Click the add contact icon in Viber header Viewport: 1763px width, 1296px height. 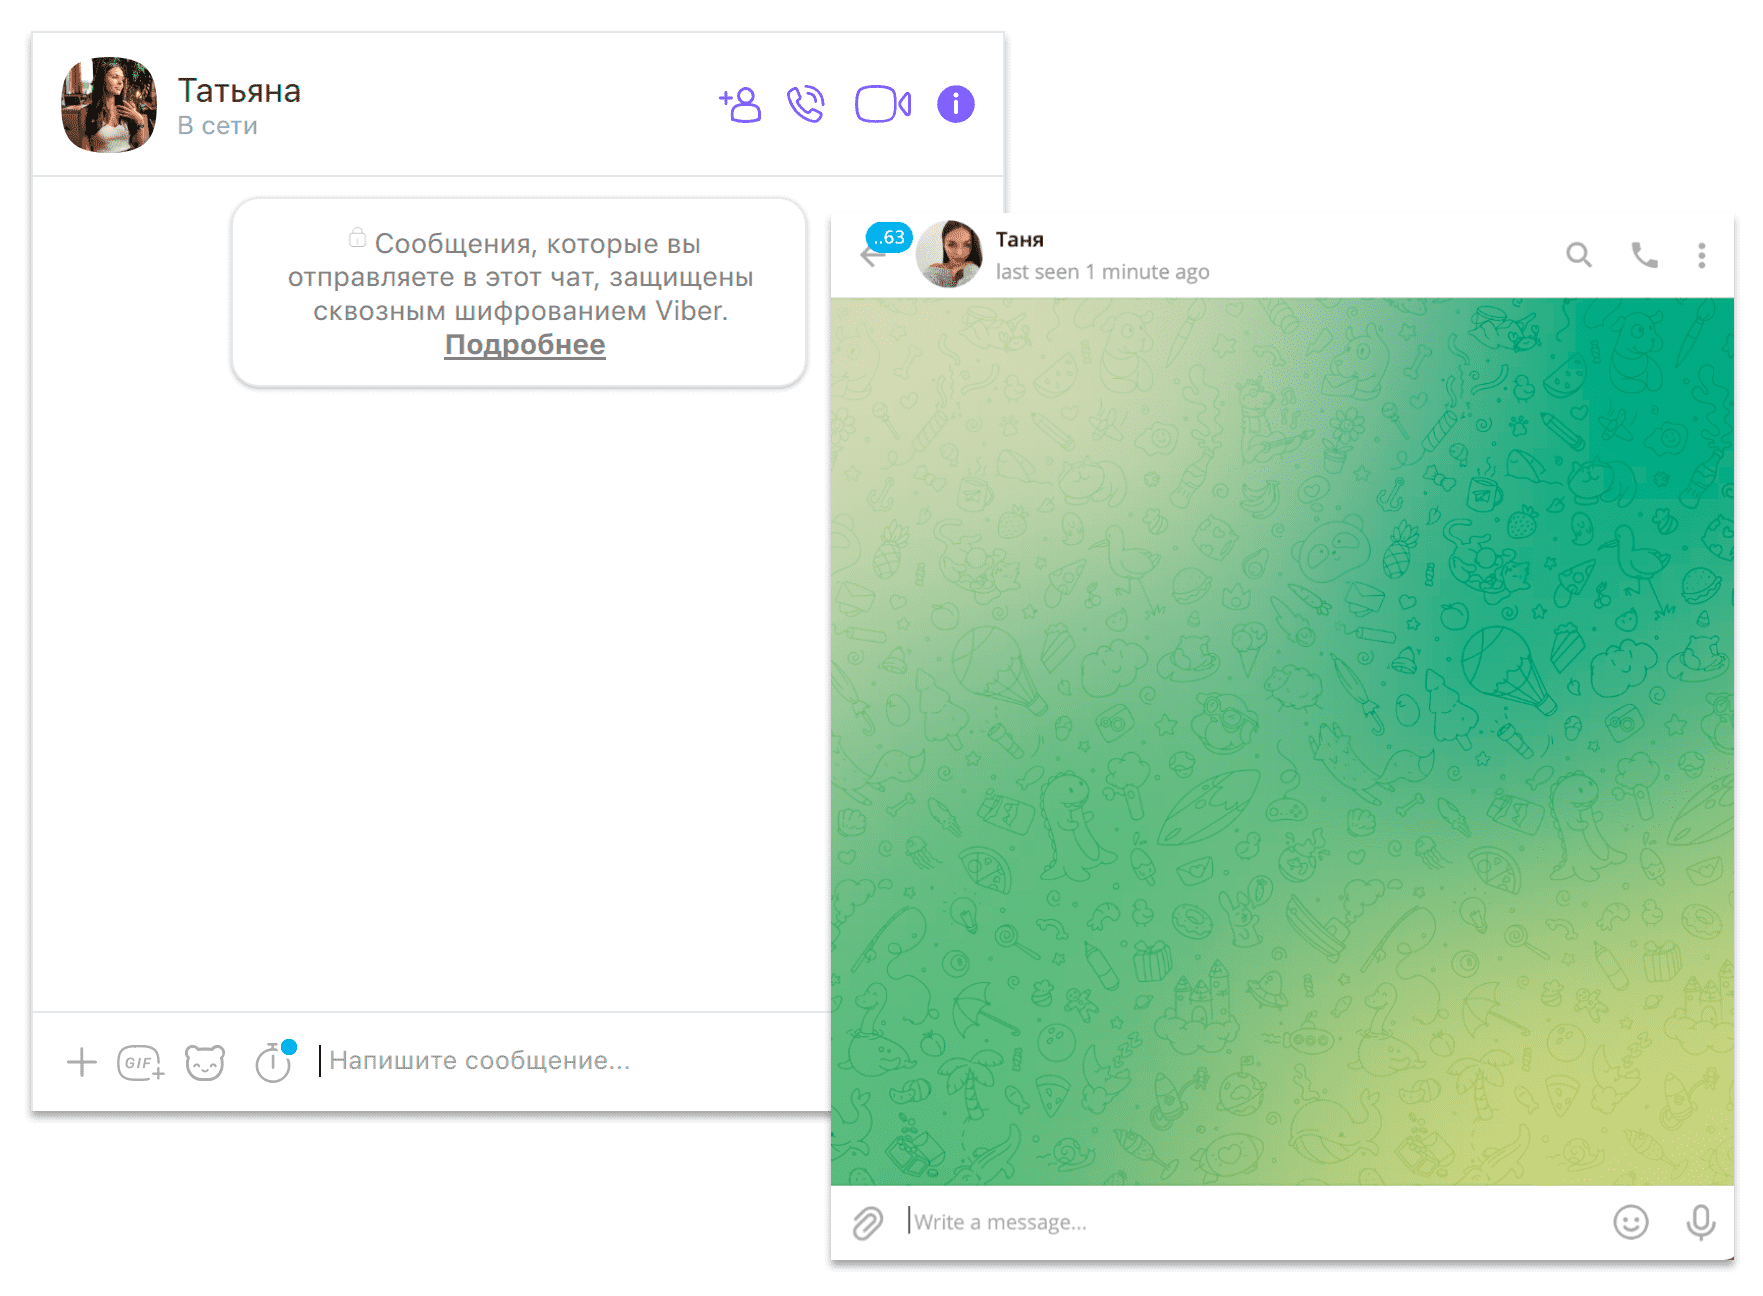(740, 104)
